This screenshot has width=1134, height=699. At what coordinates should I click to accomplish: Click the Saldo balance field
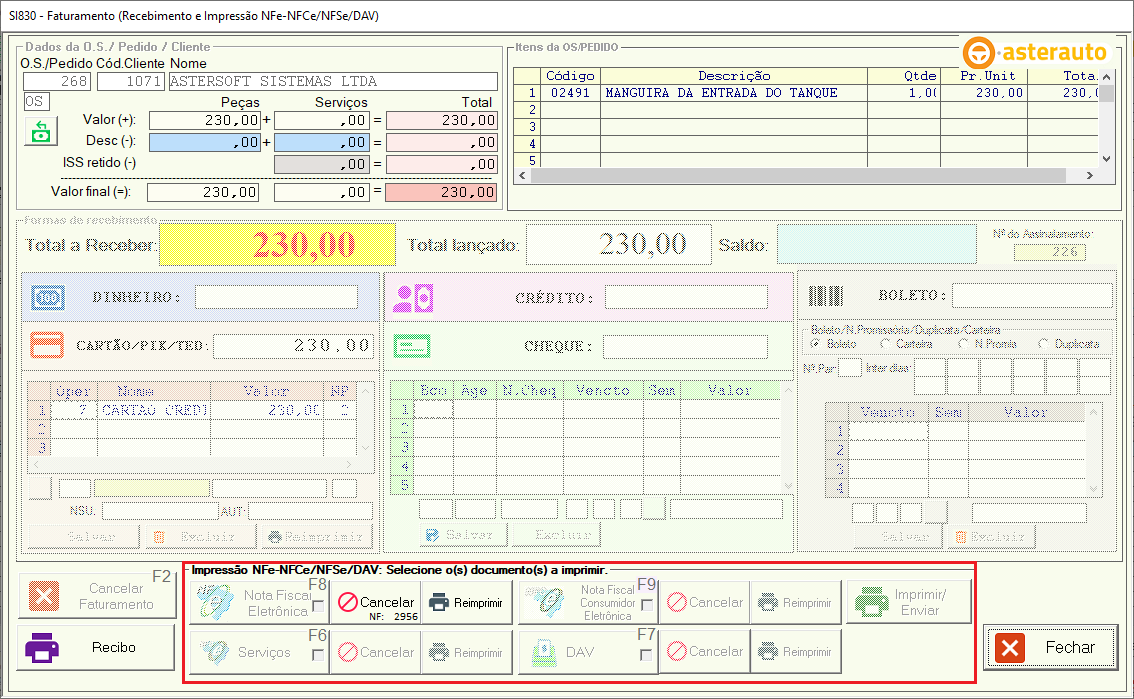pyautogui.click(x=877, y=244)
